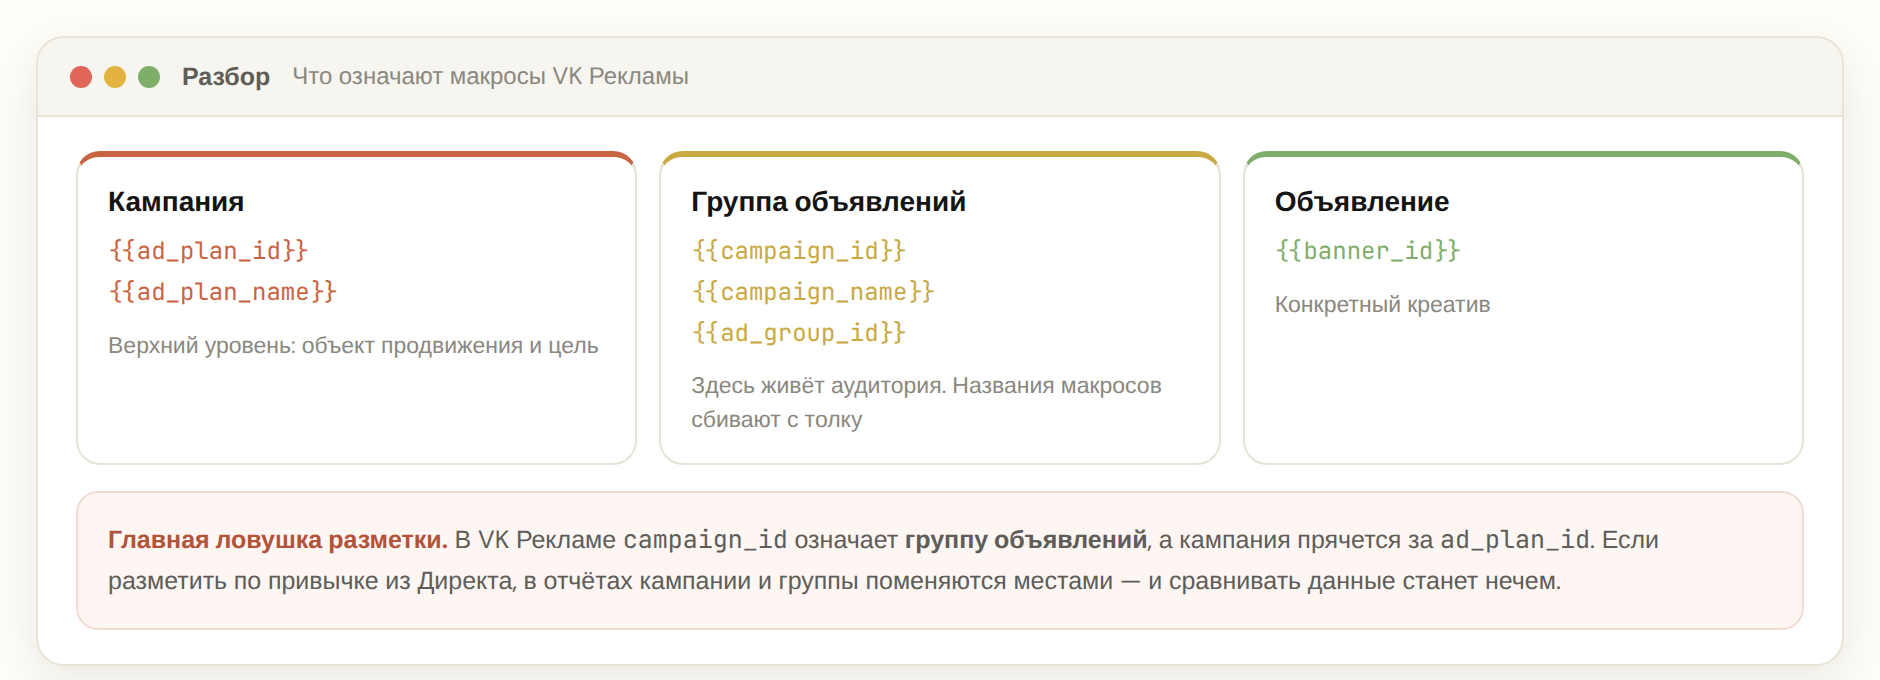Screen dimensions: 1880x680
Task: Click the yellow window dot
Action: coord(115,77)
